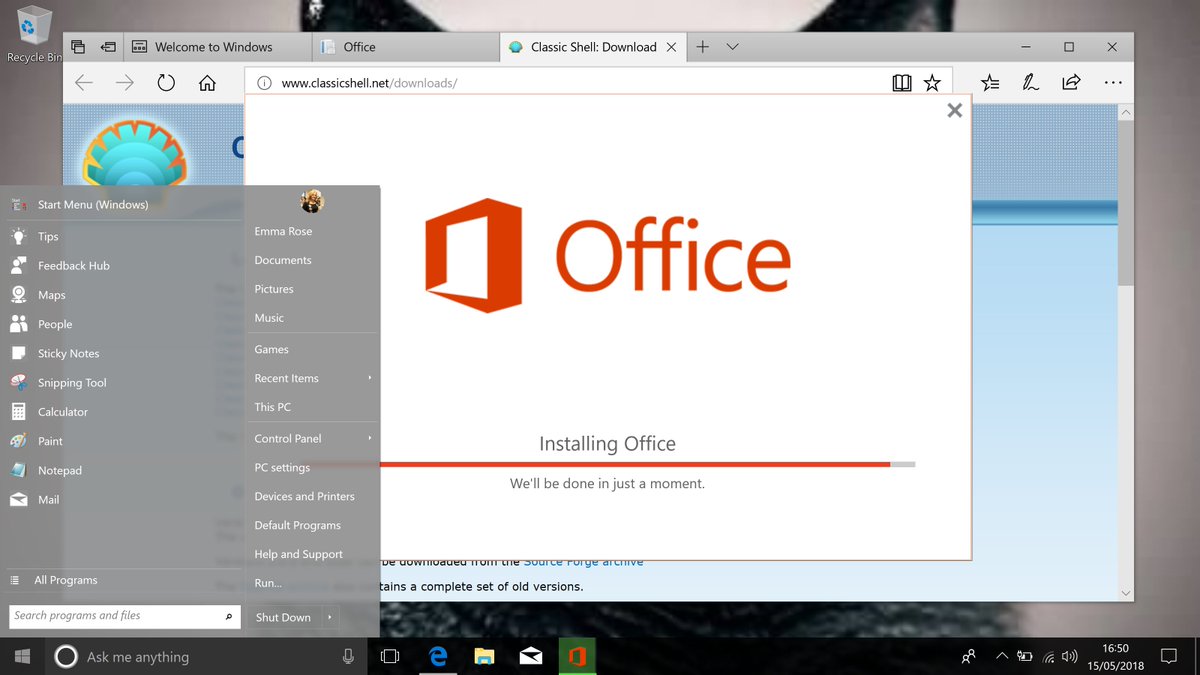Expand the Shut Down options arrow
This screenshot has width=1200, height=675.
(x=330, y=617)
